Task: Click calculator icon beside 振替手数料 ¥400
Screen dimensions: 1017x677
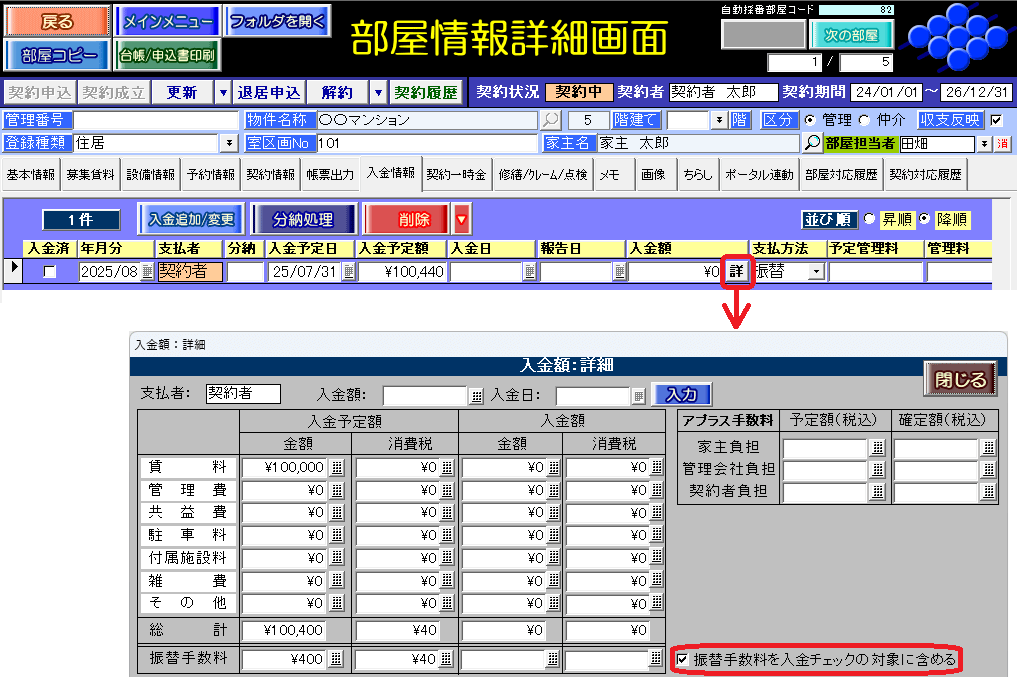Action: pyautogui.click(x=337, y=659)
